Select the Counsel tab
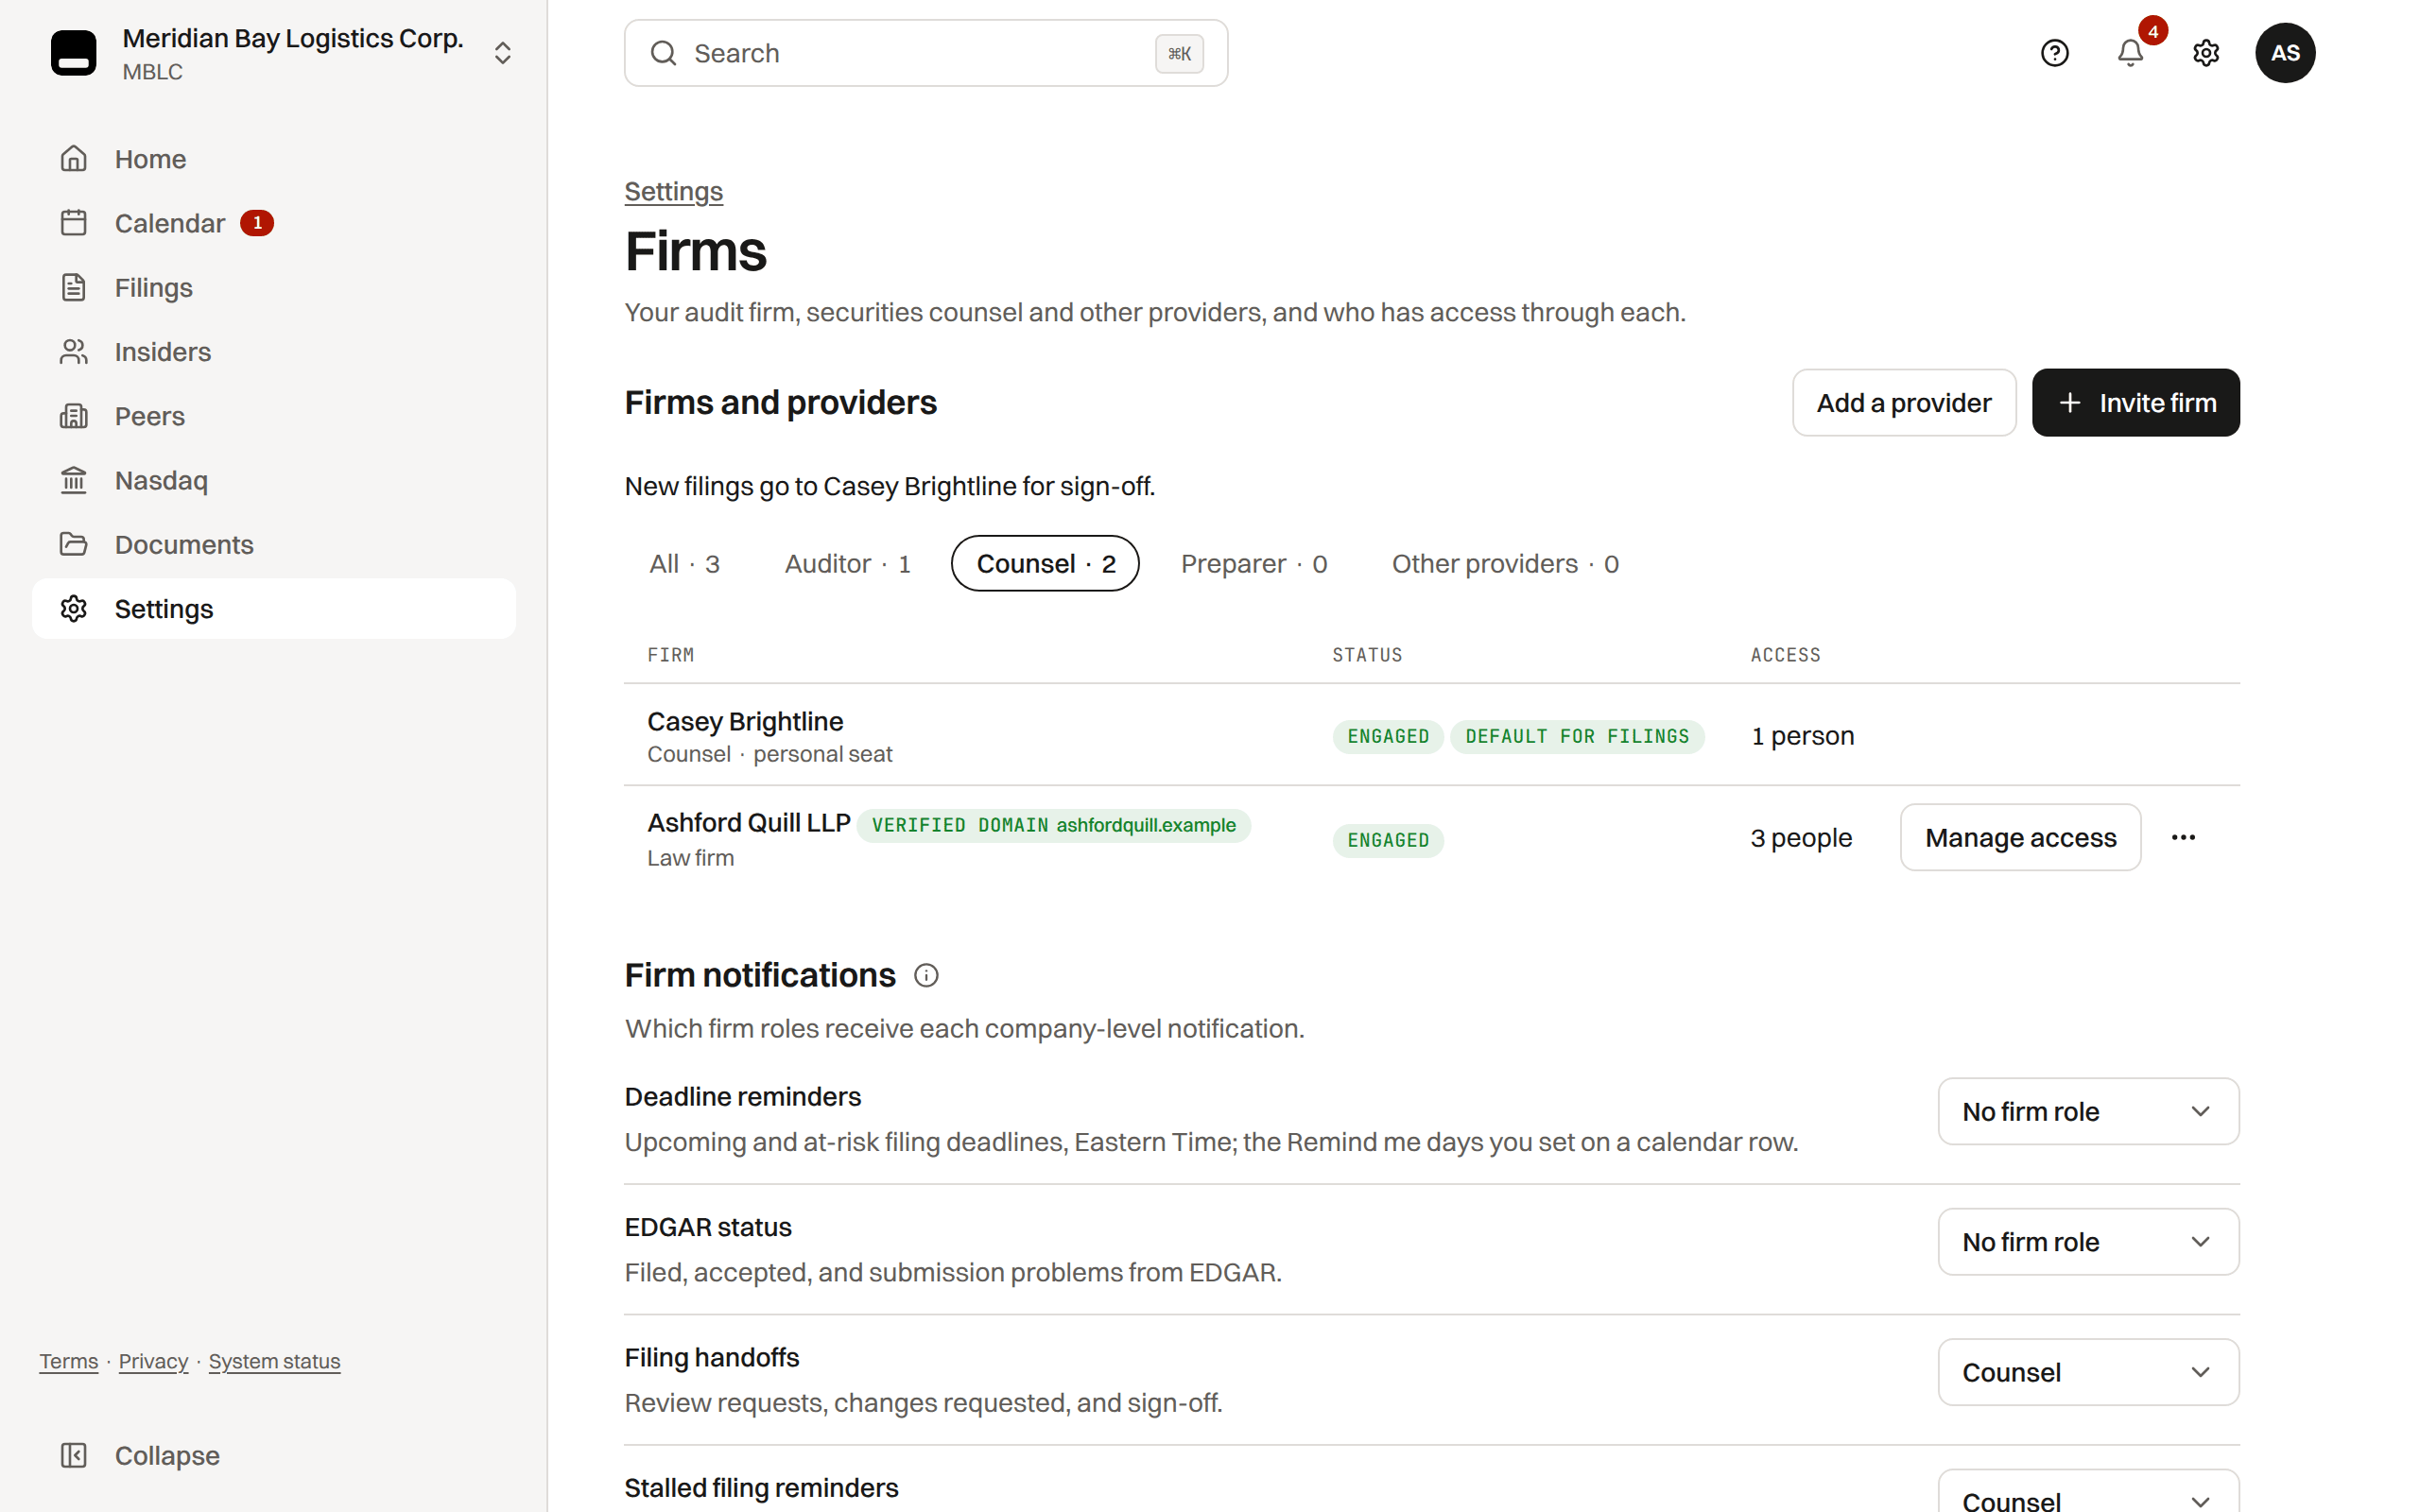 (1045, 564)
